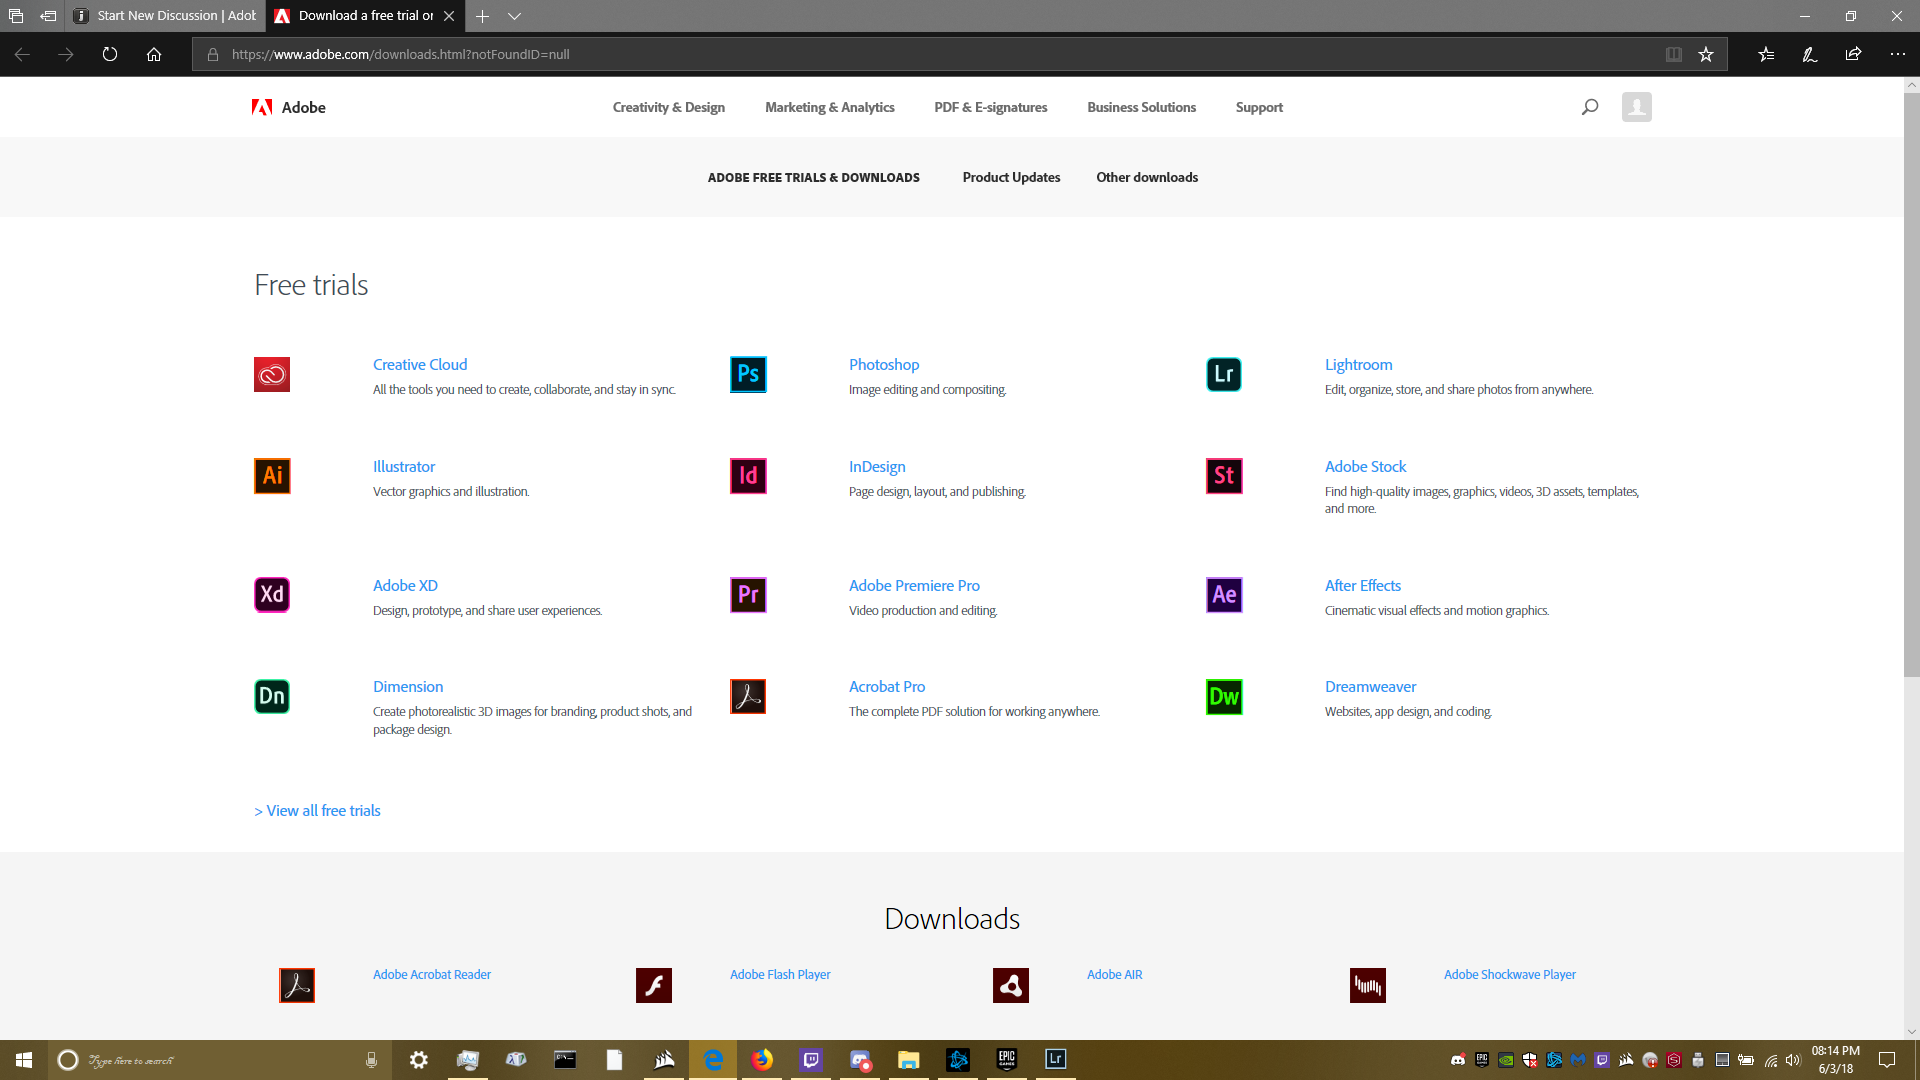Open Adobe Shockwave Player download link
This screenshot has width=1920, height=1080.
click(x=1510, y=975)
